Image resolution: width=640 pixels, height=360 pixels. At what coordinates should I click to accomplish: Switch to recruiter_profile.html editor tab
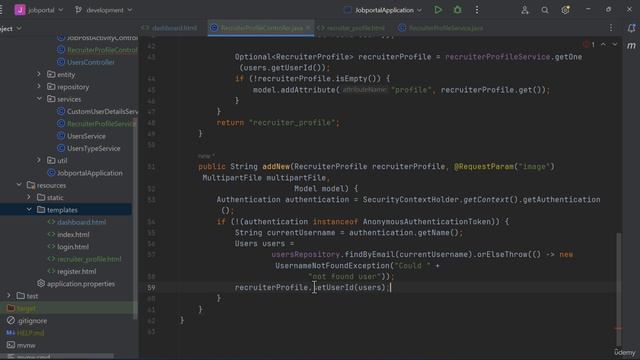point(351,28)
